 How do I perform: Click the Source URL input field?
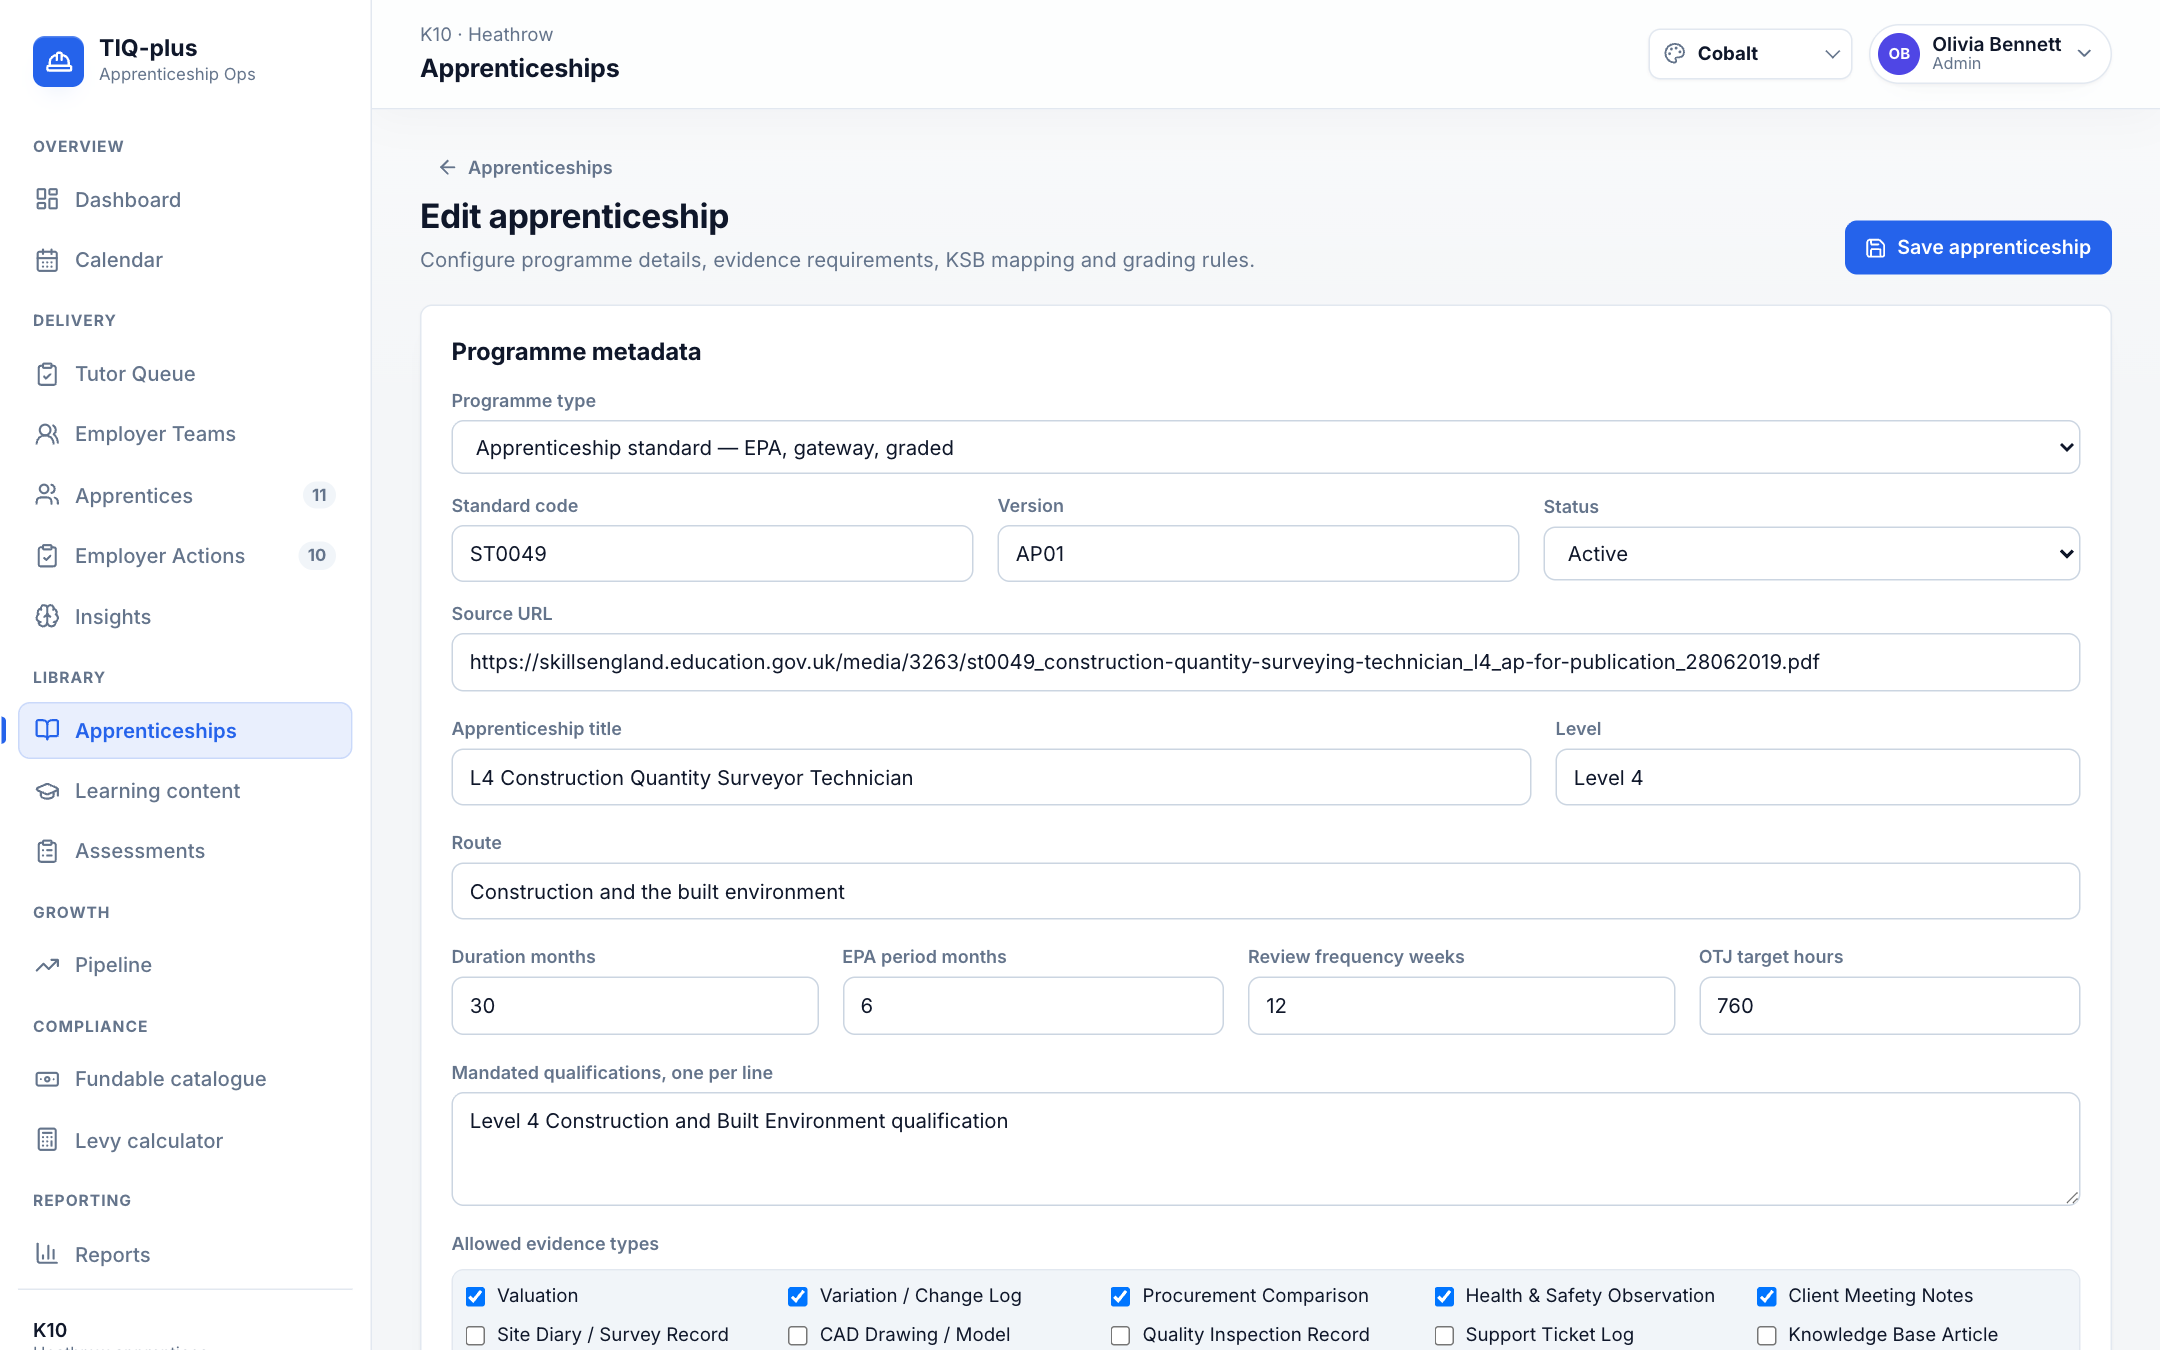1266,662
